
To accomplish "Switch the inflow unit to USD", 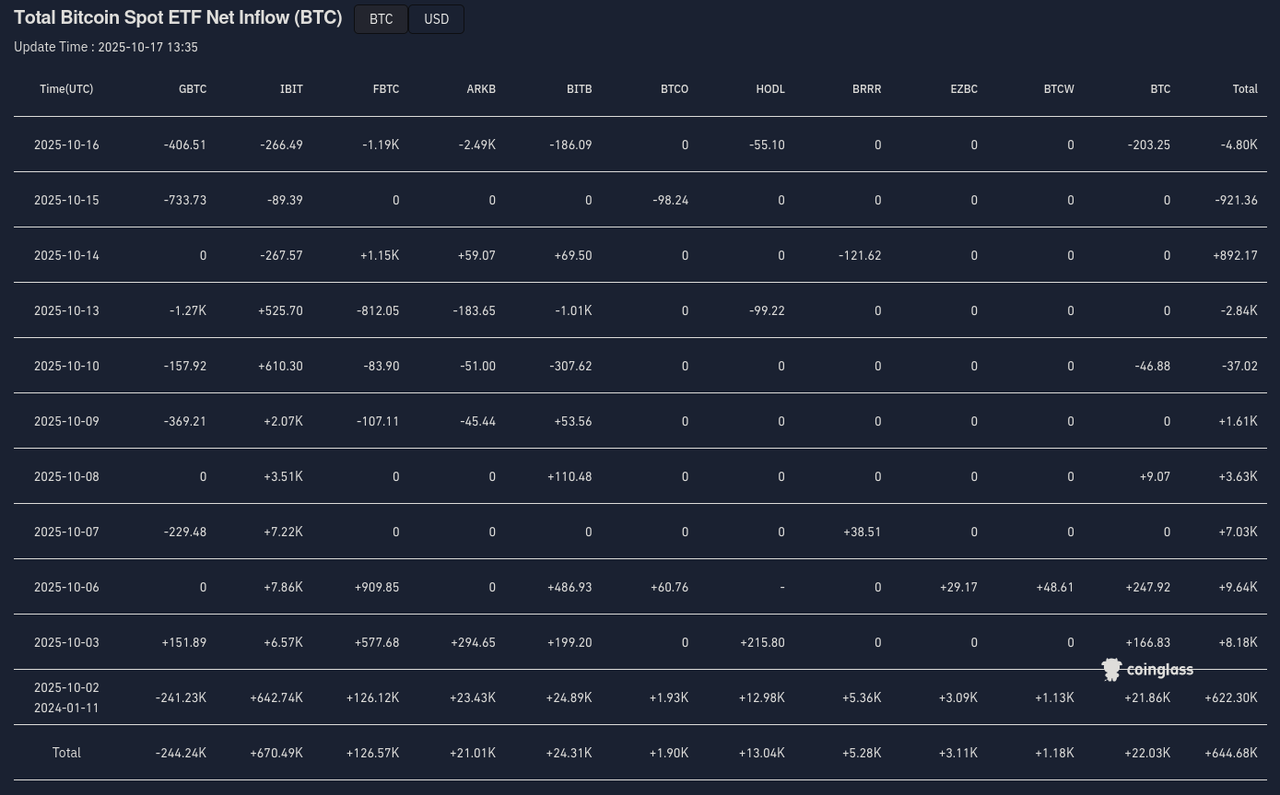I will coord(437,19).
